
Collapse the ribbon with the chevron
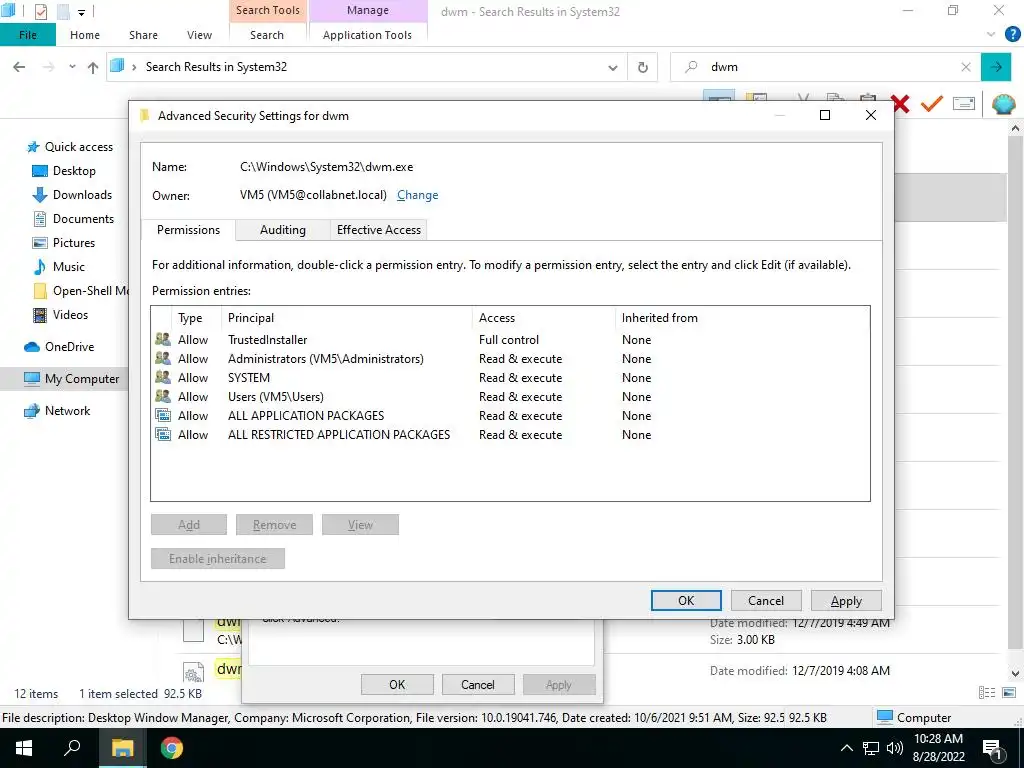pos(991,35)
